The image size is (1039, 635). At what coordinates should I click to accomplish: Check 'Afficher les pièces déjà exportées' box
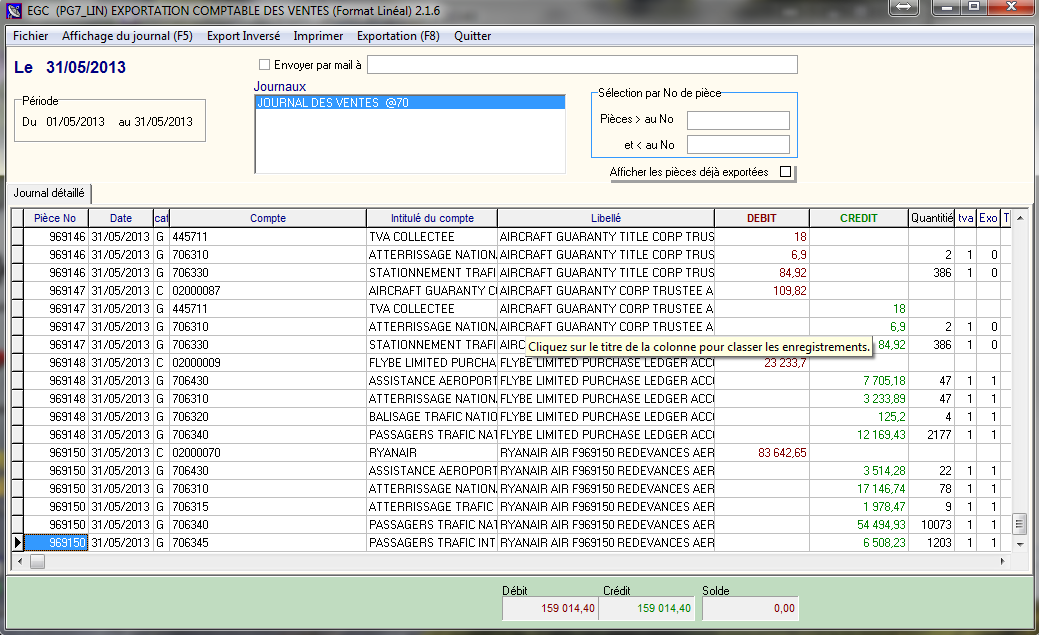[x=785, y=172]
